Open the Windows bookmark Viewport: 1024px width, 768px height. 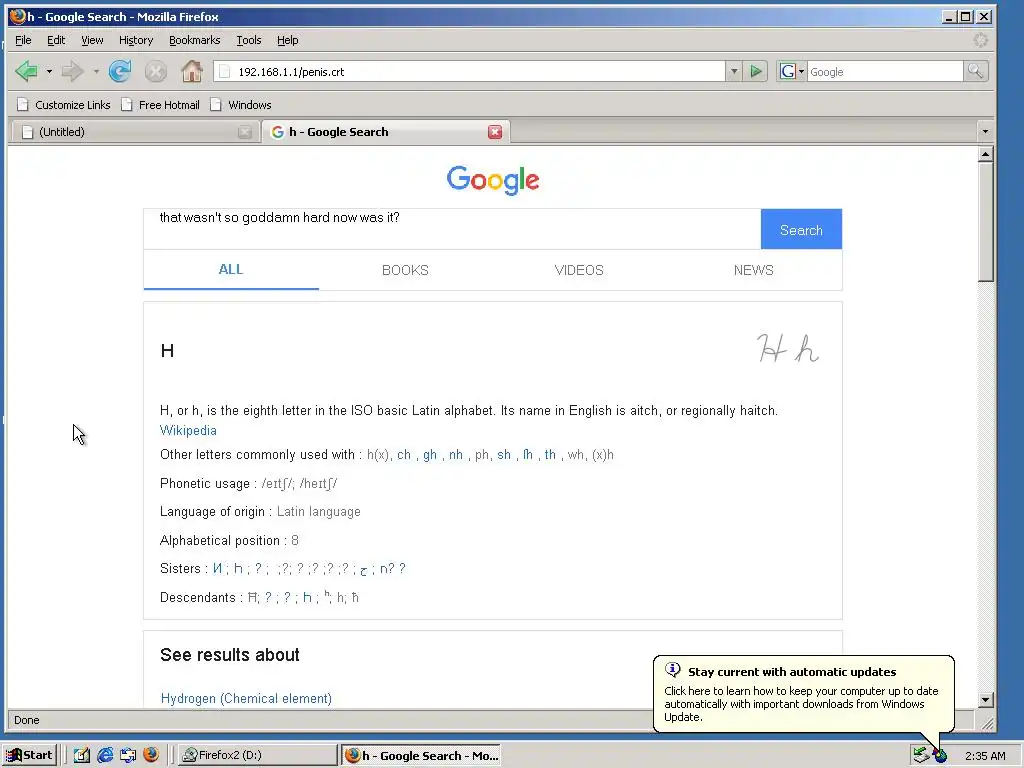(240, 105)
